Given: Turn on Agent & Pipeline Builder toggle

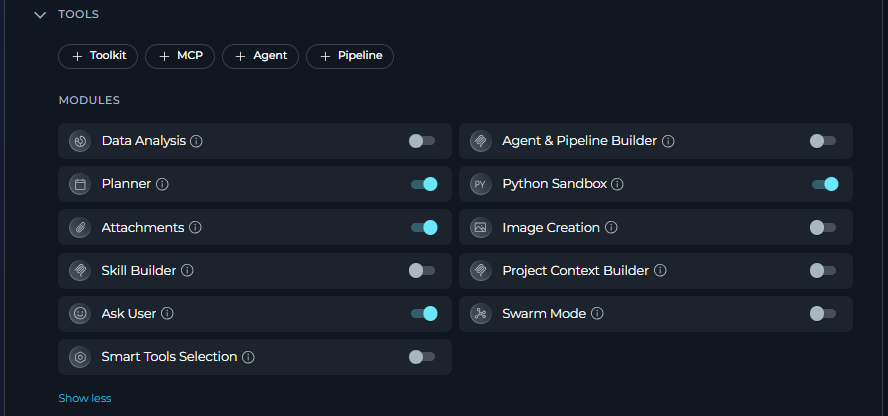Looking at the screenshot, I should point(823,141).
